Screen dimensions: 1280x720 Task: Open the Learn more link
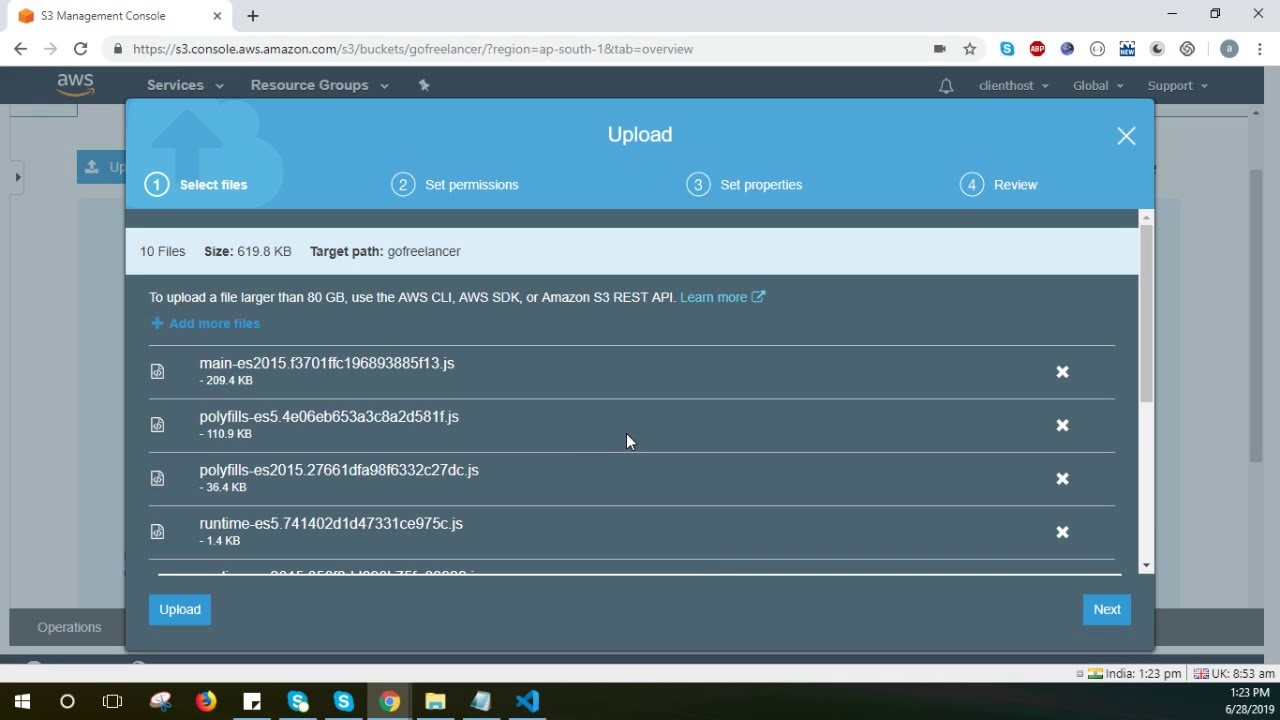click(722, 297)
